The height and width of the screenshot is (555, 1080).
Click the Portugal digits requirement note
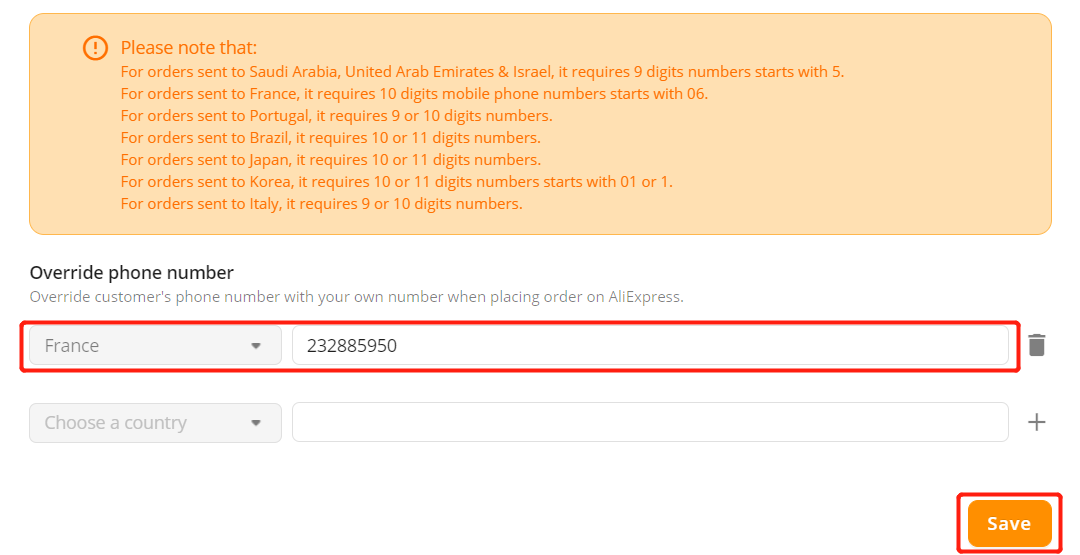pos(336,116)
